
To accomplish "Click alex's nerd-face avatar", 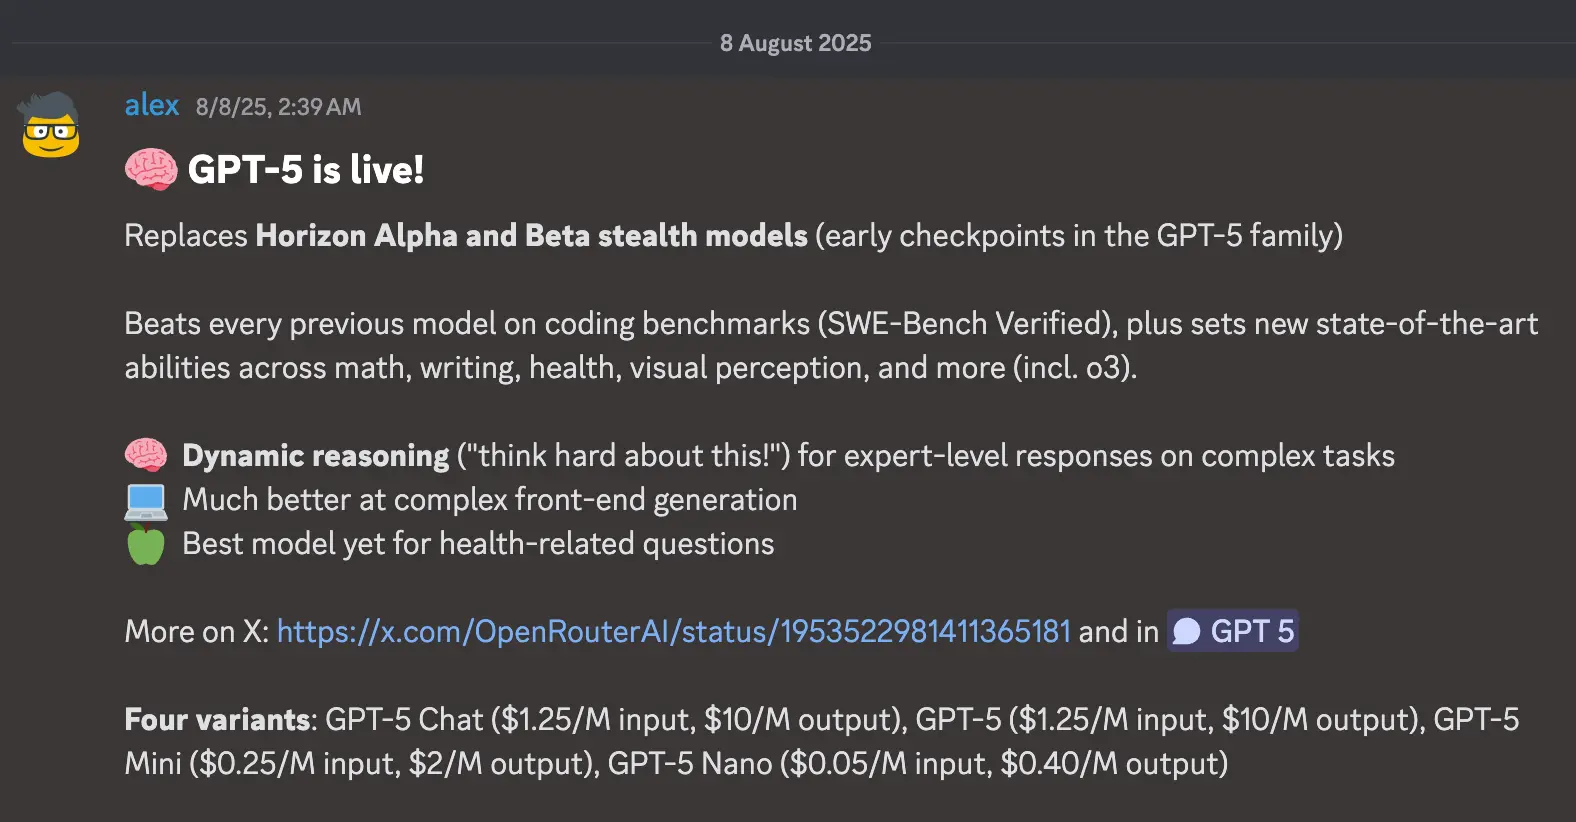I will 51,126.
